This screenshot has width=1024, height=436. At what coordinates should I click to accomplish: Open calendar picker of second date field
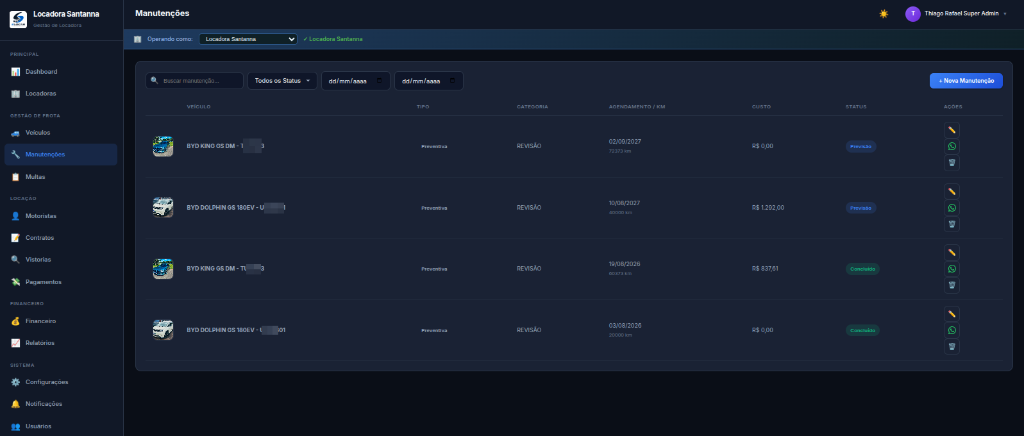[453, 81]
